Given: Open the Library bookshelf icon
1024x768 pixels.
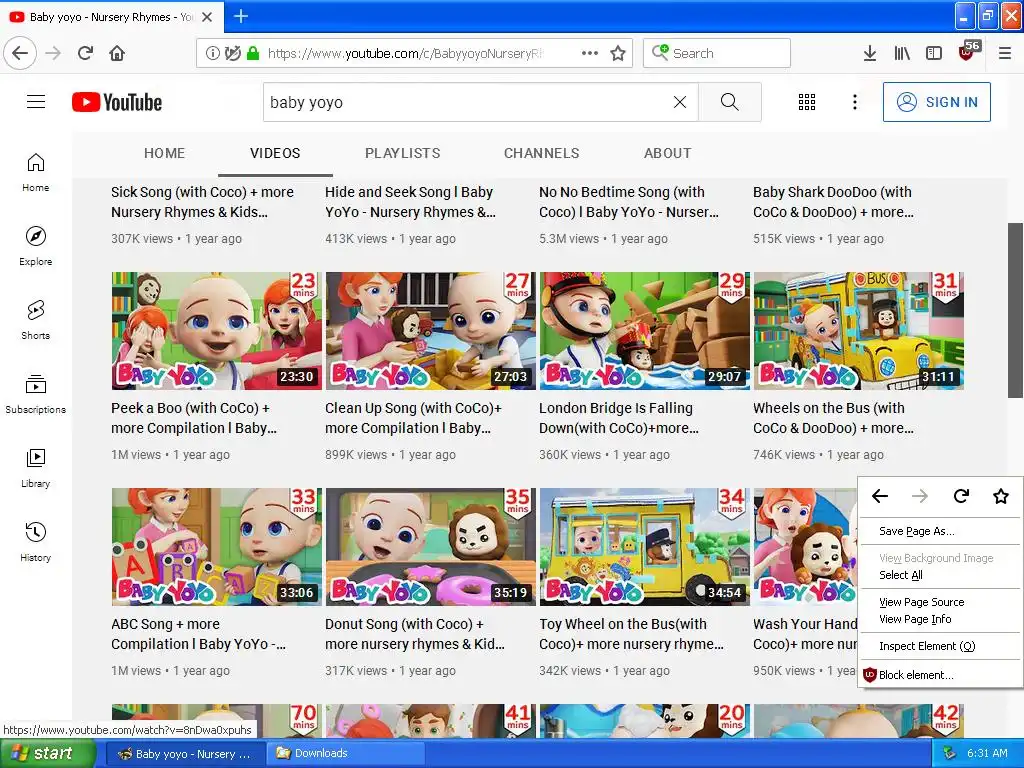Looking at the screenshot, I should click(x=902, y=53).
